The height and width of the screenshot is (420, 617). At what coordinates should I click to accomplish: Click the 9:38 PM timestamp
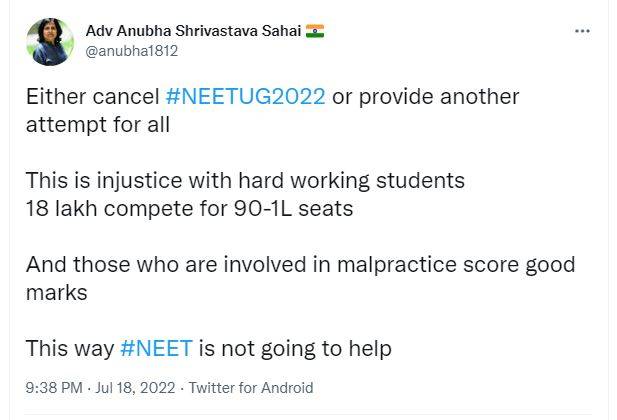(55, 388)
